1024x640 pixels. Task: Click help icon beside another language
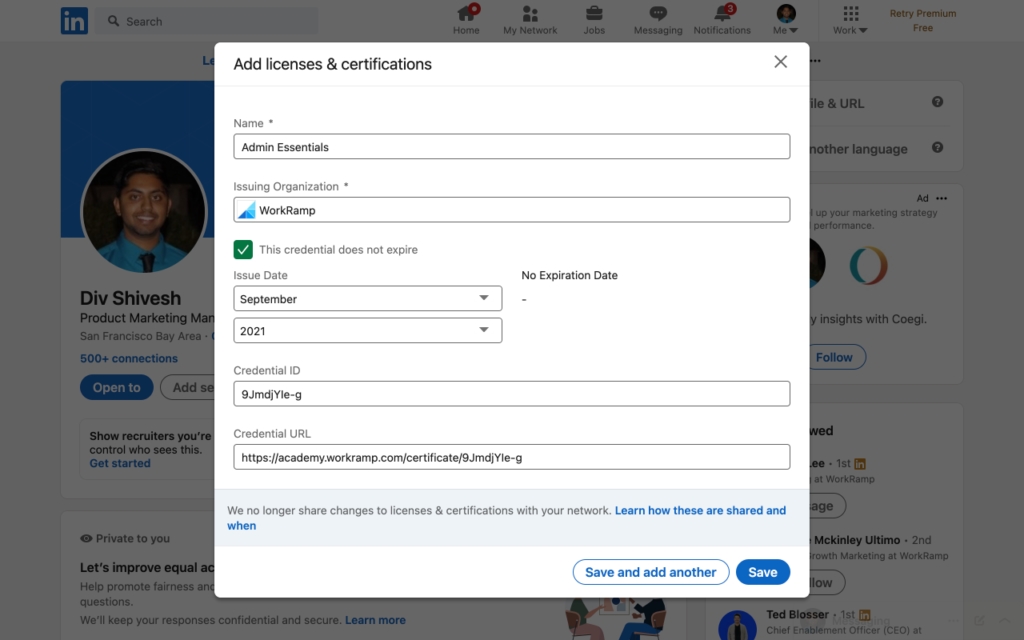click(937, 148)
